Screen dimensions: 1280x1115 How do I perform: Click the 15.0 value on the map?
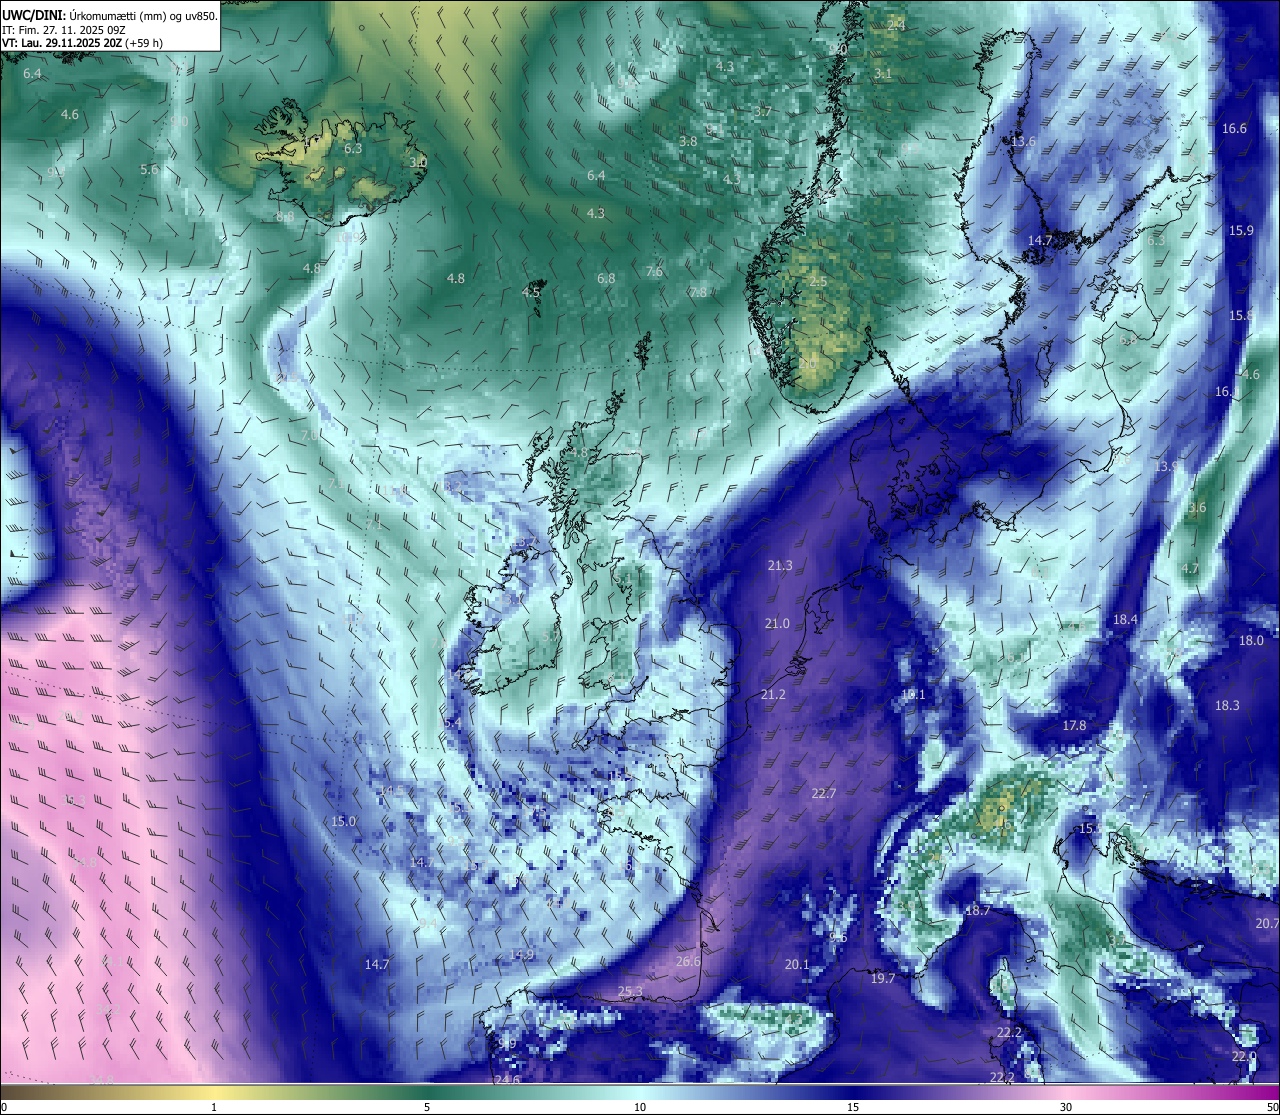click(x=343, y=822)
